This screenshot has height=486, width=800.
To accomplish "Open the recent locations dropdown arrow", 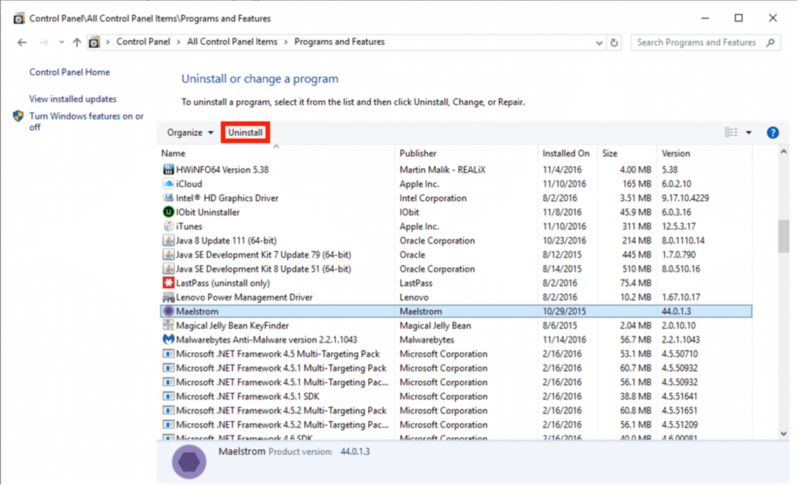I will pyautogui.click(x=61, y=42).
